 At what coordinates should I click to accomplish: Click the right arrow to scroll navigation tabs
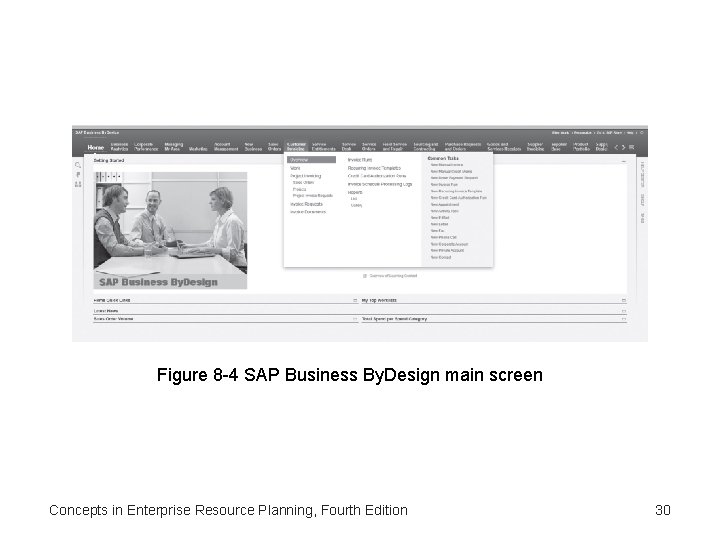click(x=624, y=147)
